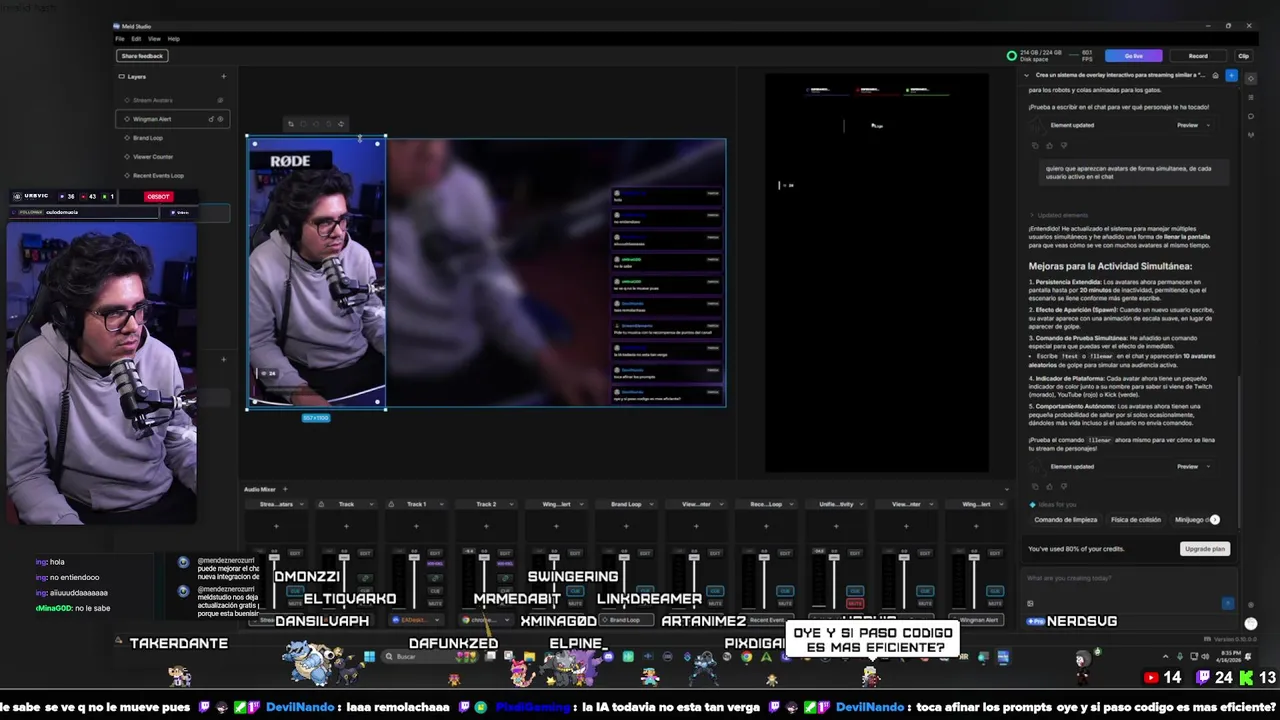
Task: Start new chat with blue plus button
Action: [1231, 75]
